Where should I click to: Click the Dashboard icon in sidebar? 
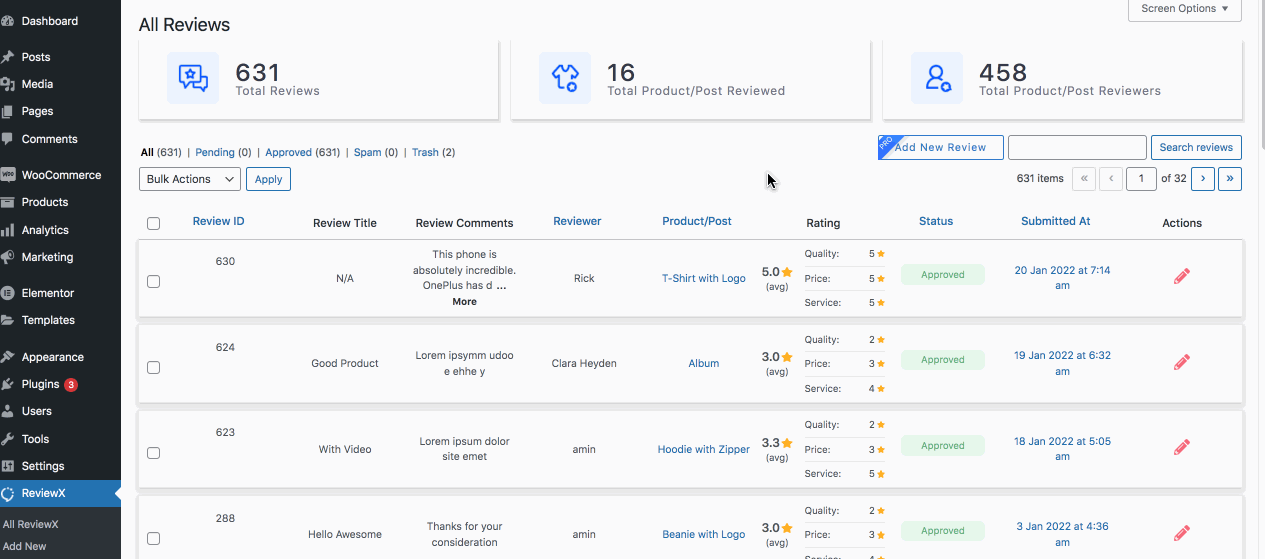tap(7, 21)
